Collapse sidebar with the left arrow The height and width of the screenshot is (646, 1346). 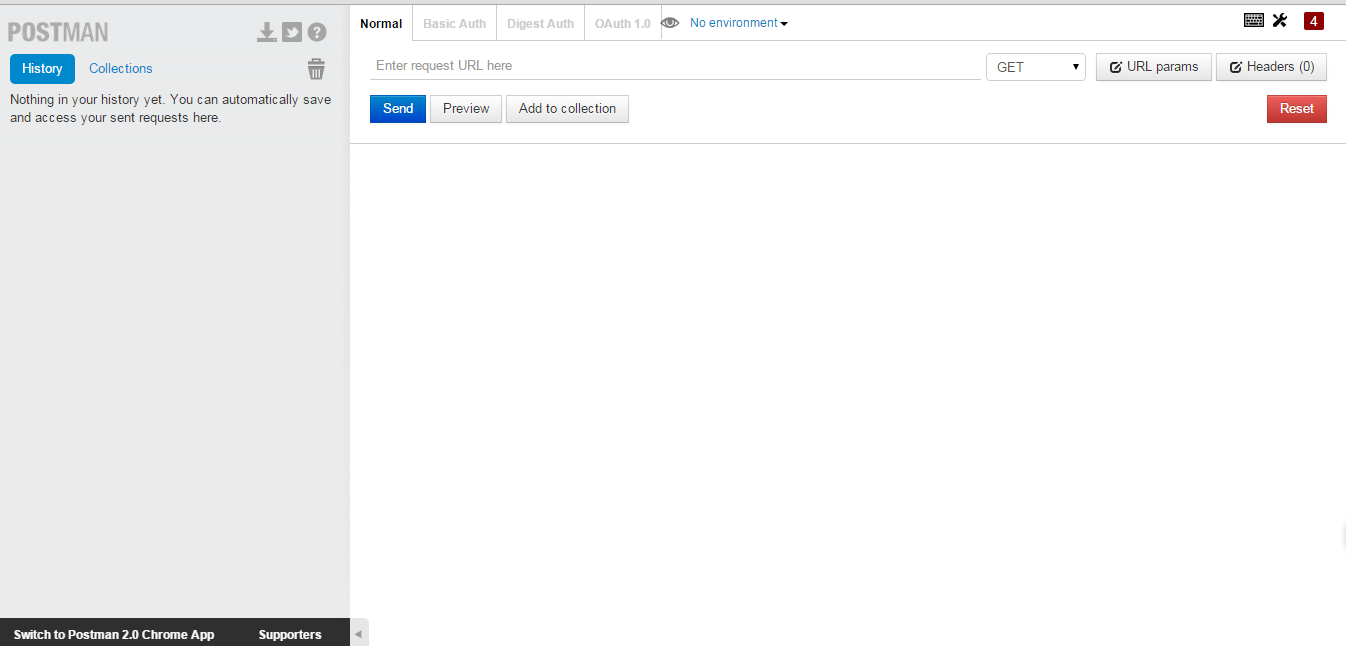(x=359, y=634)
